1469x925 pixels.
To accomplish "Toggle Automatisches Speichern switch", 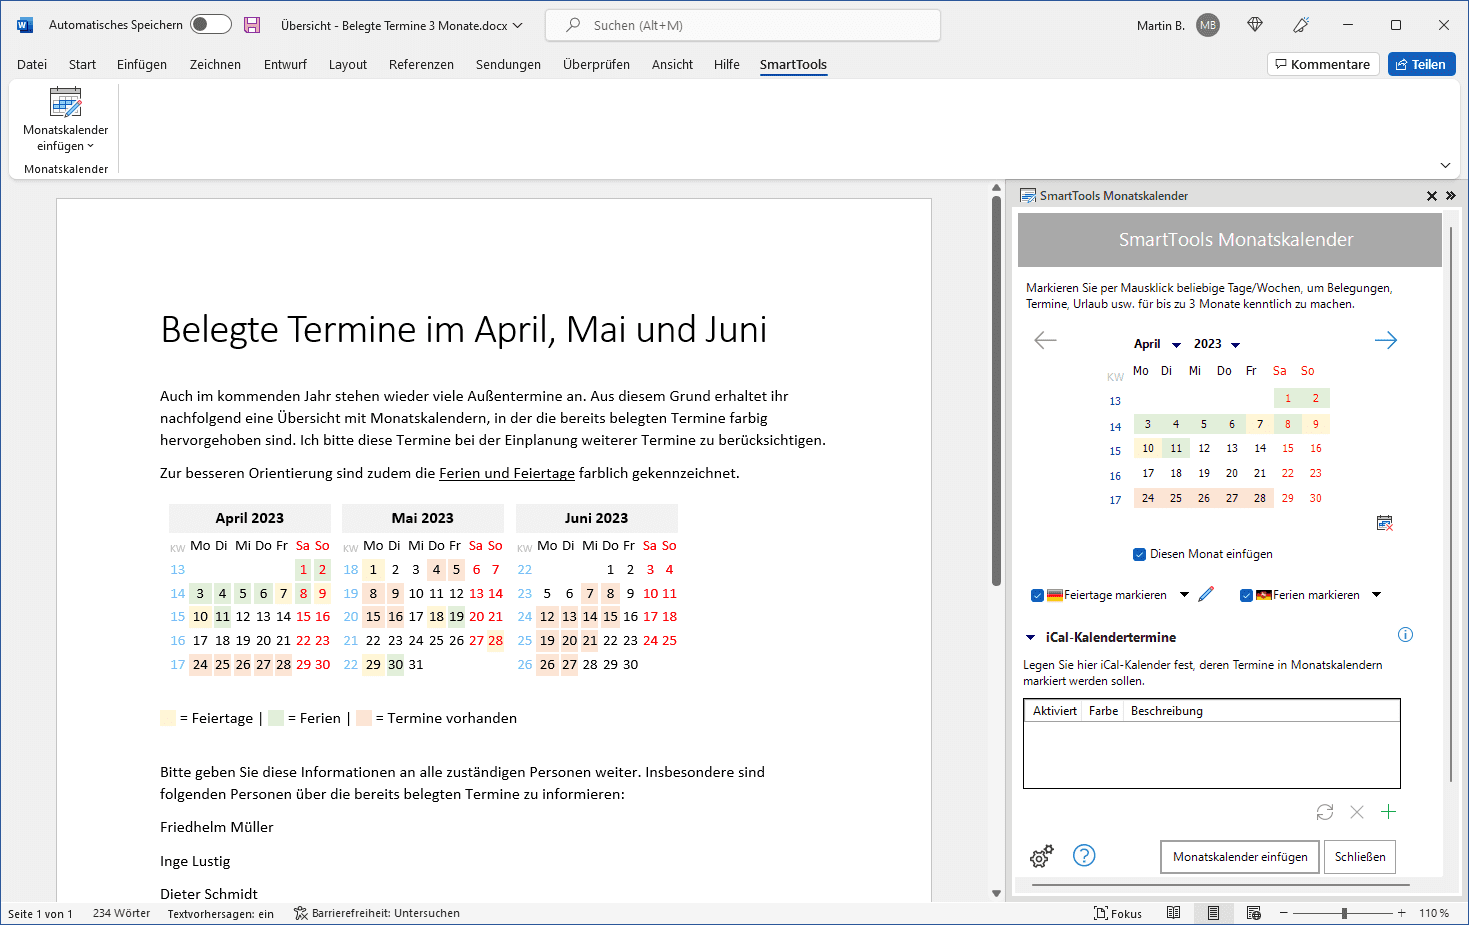I will point(210,25).
